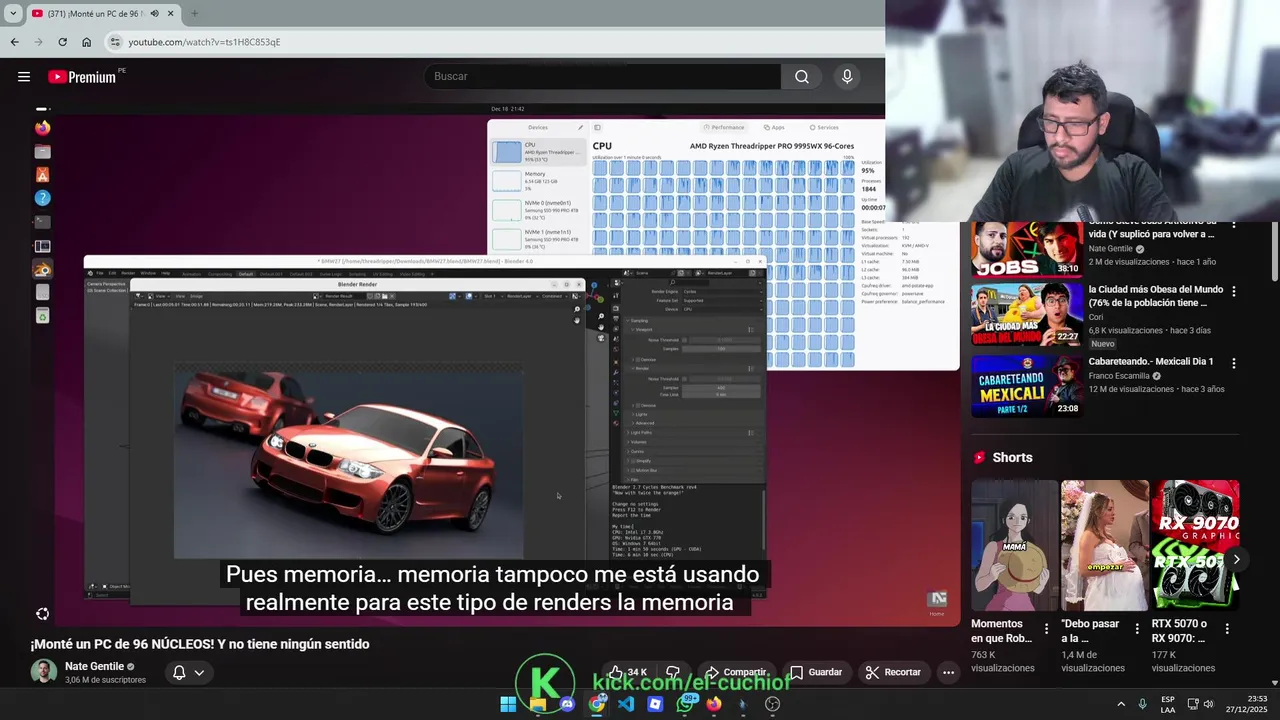The width and height of the screenshot is (1280, 720).
Task: Switch to Performance tab in system monitor
Action: tap(724, 128)
